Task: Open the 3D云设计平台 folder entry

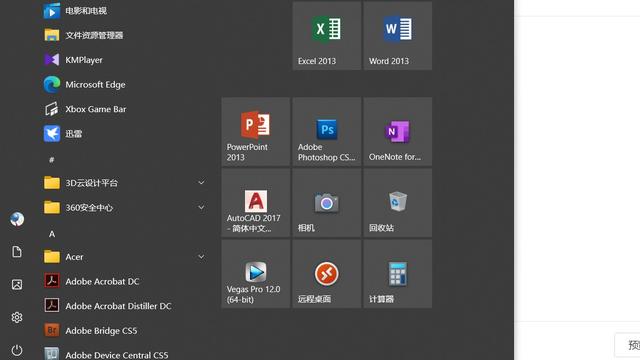Action: pos(124,183)
